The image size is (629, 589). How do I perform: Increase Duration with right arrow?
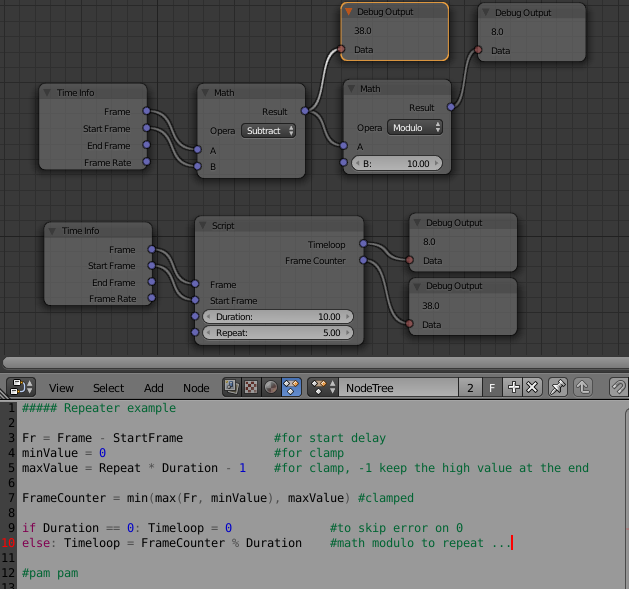[348, 317]
